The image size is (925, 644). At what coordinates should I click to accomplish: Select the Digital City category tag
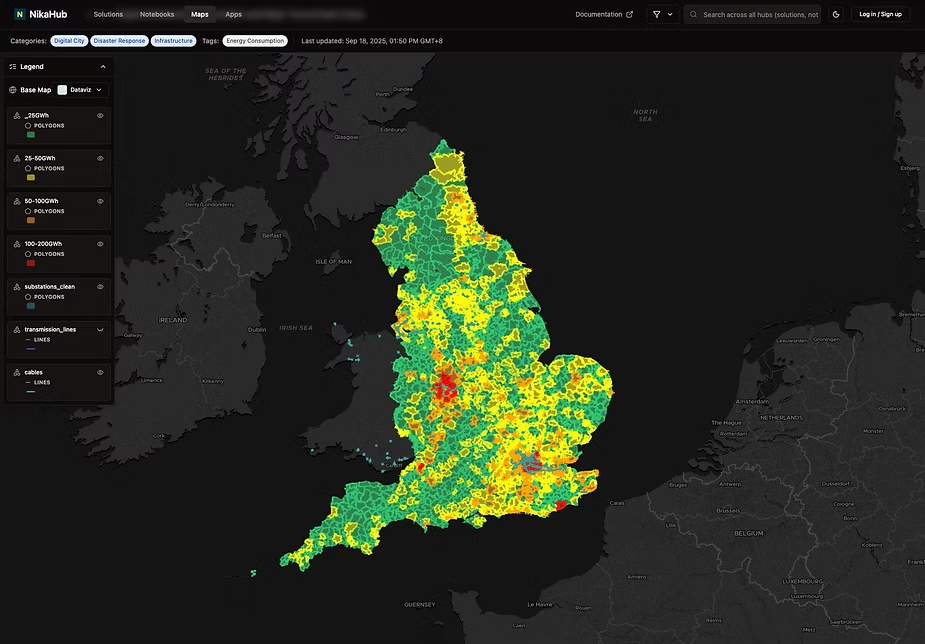point(69,41)
